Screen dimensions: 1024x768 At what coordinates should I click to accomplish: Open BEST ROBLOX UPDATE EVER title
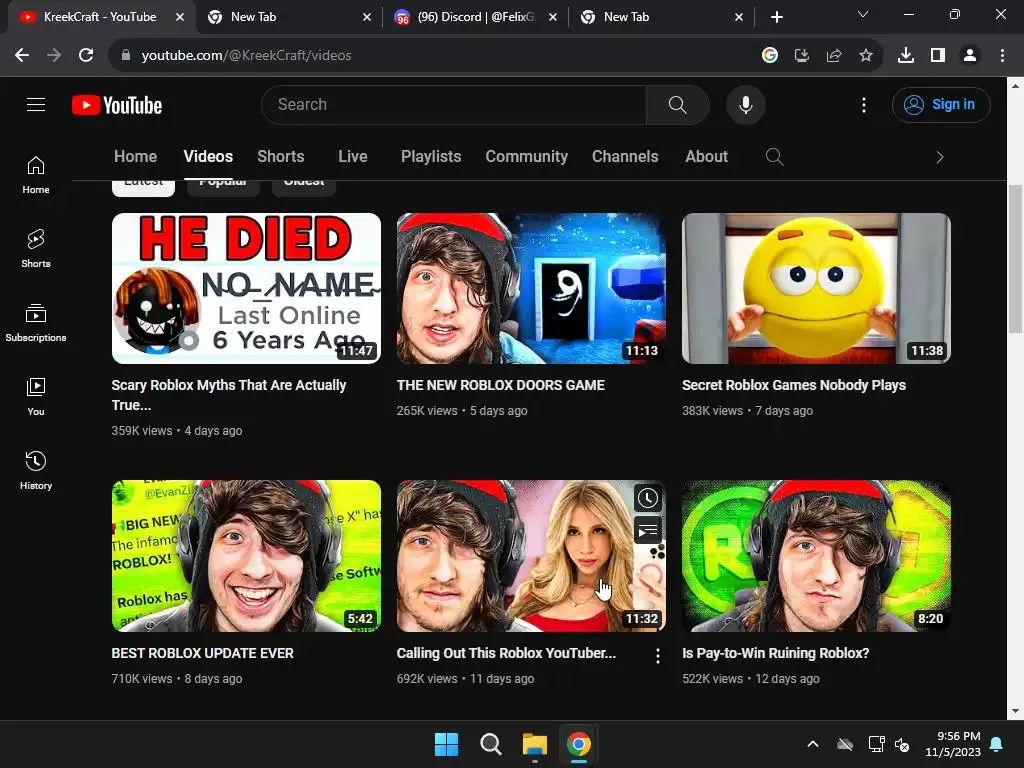(202, 653)
